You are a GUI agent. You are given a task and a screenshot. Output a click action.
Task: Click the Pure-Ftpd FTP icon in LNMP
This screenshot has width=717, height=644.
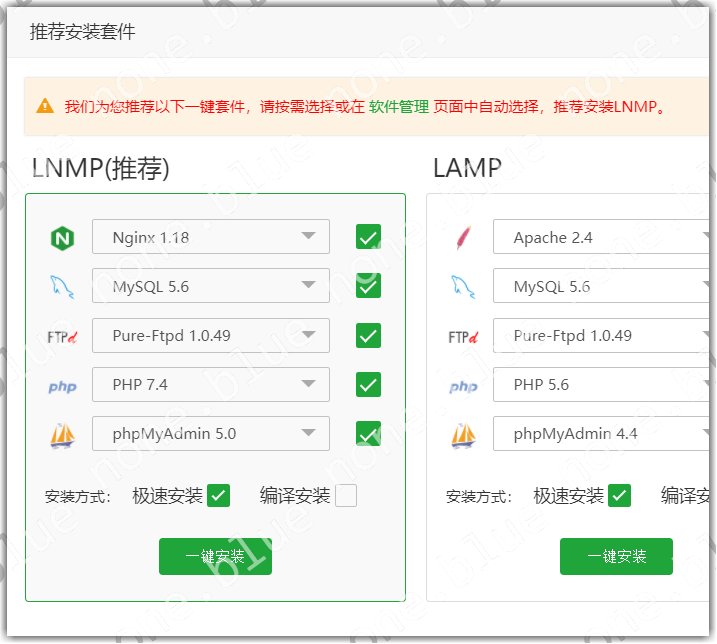(x=62, y=336)
